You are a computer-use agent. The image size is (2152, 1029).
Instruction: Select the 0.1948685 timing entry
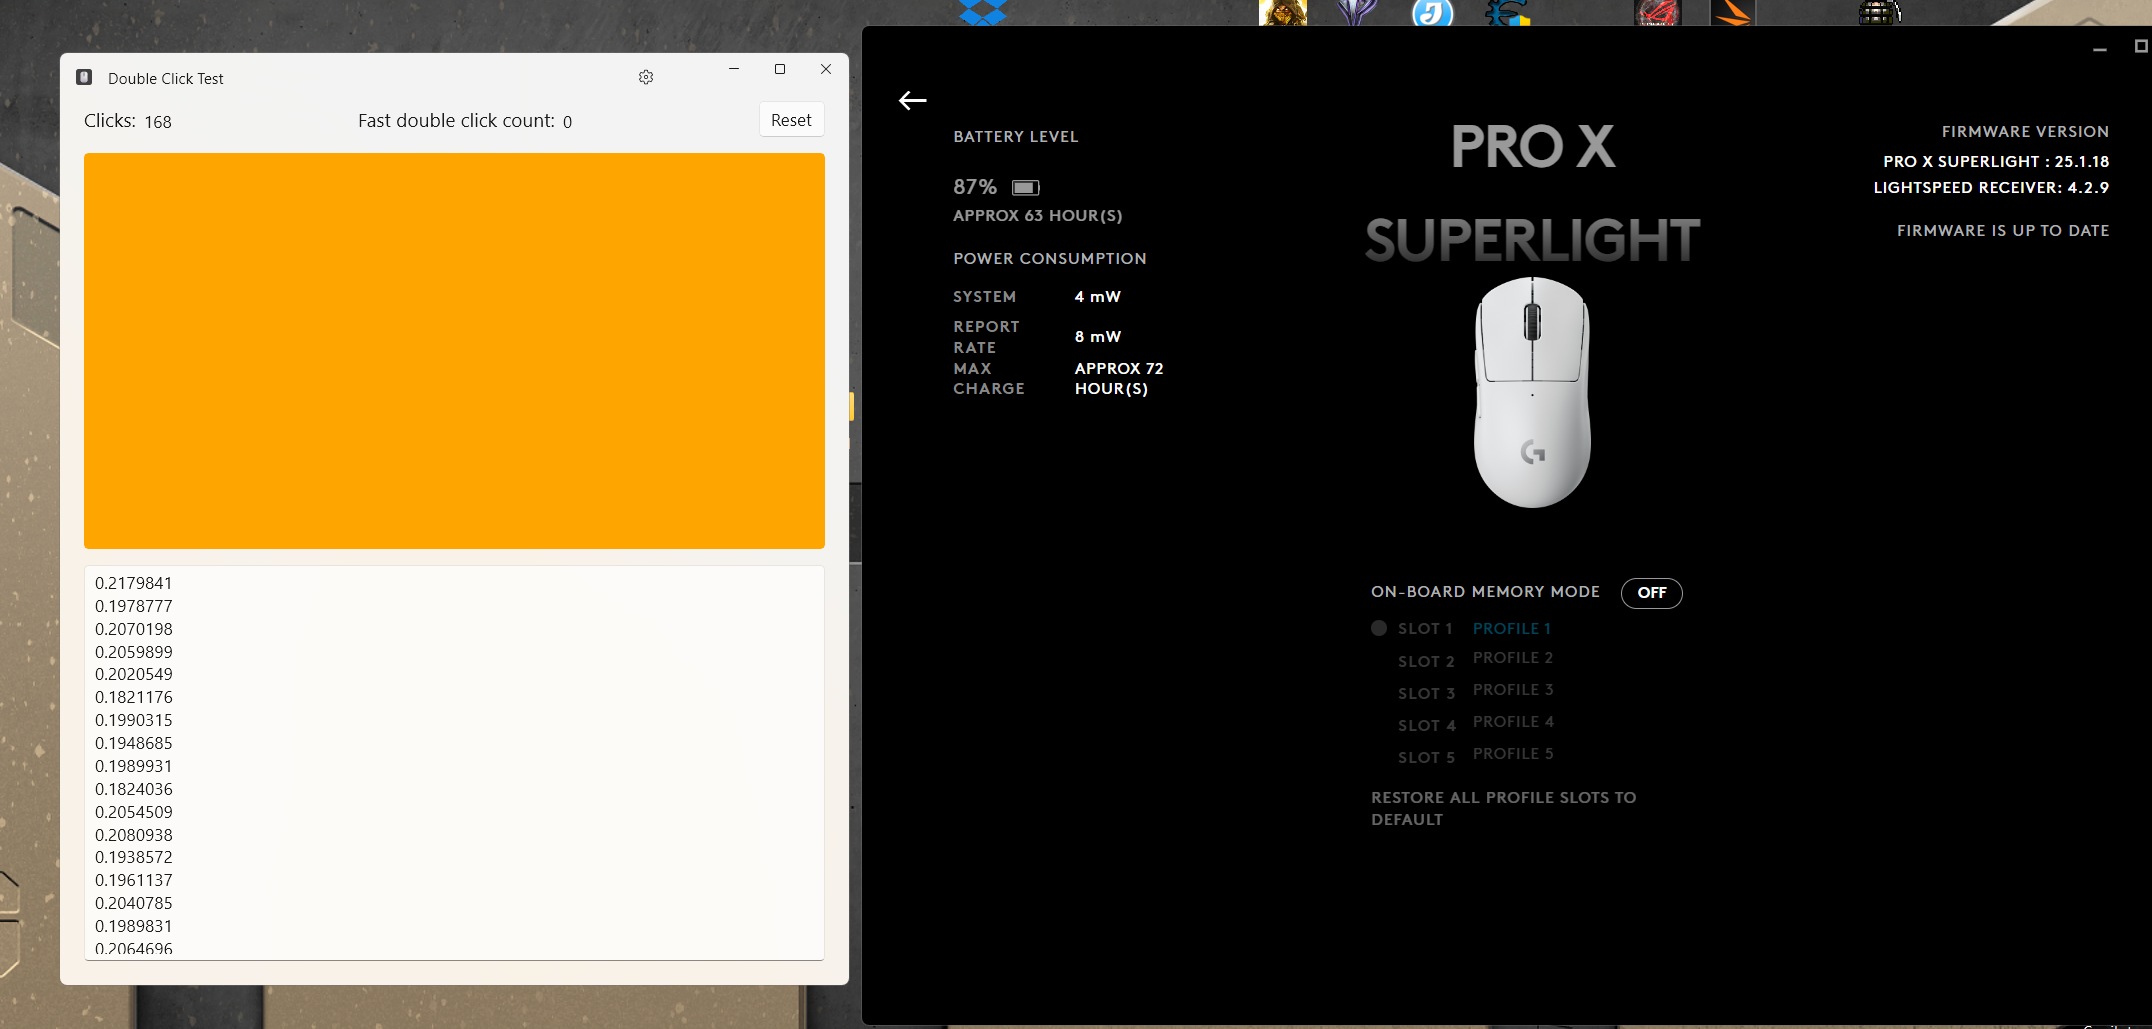click(134, 743)
